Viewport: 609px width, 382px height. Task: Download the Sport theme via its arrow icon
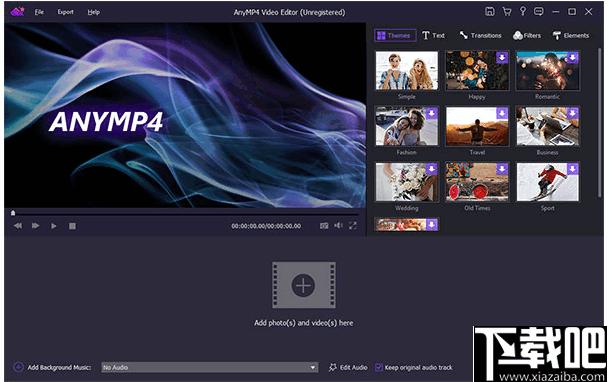pyautogui.click(x=572, y=169)
